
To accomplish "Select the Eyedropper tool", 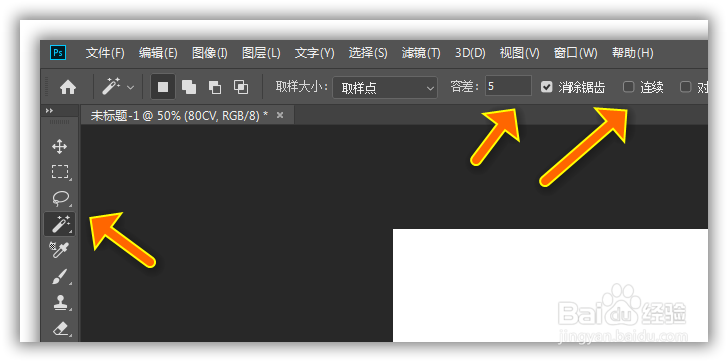I will 59,250.
